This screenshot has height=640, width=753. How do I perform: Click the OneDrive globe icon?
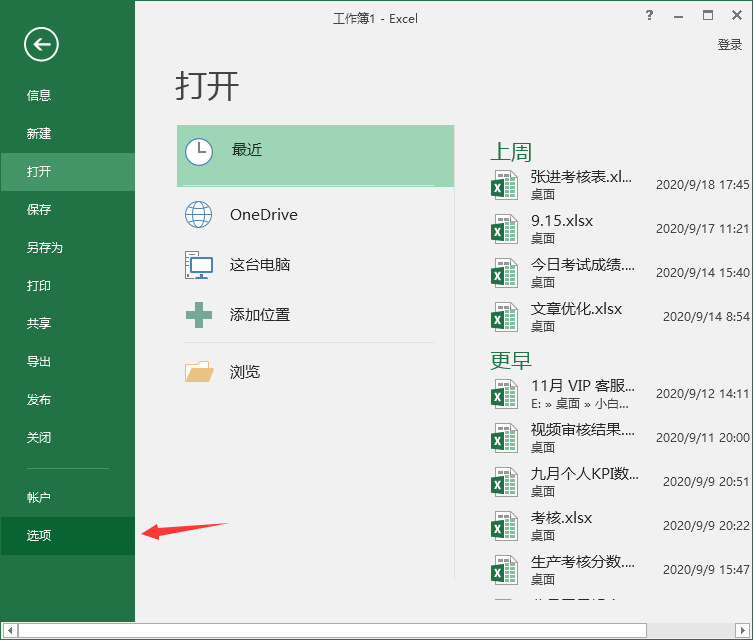pyautogui.click(x=199, y=215)
